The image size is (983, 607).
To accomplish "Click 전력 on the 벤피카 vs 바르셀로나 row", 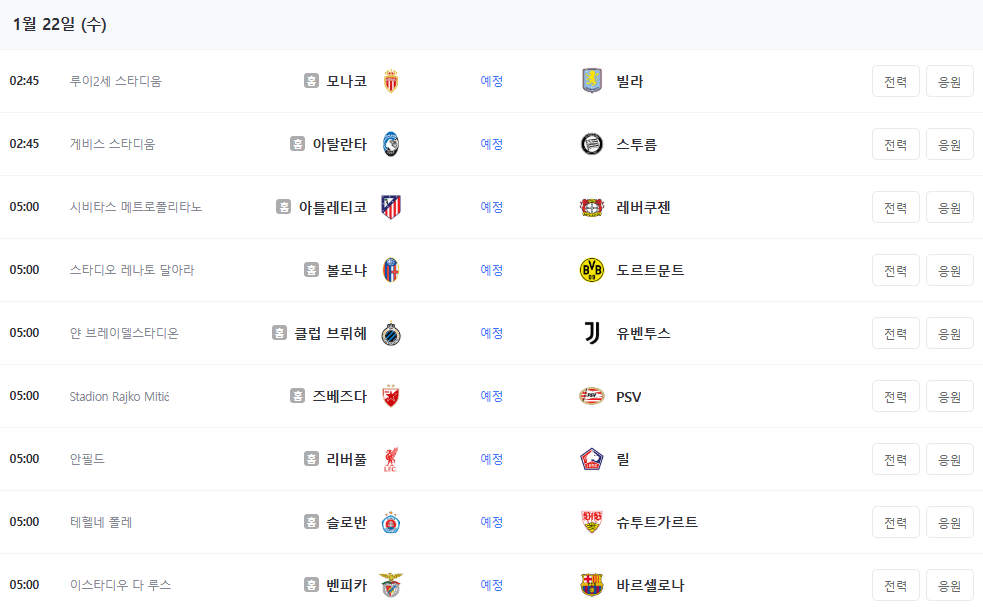I will tap(894, 585).
